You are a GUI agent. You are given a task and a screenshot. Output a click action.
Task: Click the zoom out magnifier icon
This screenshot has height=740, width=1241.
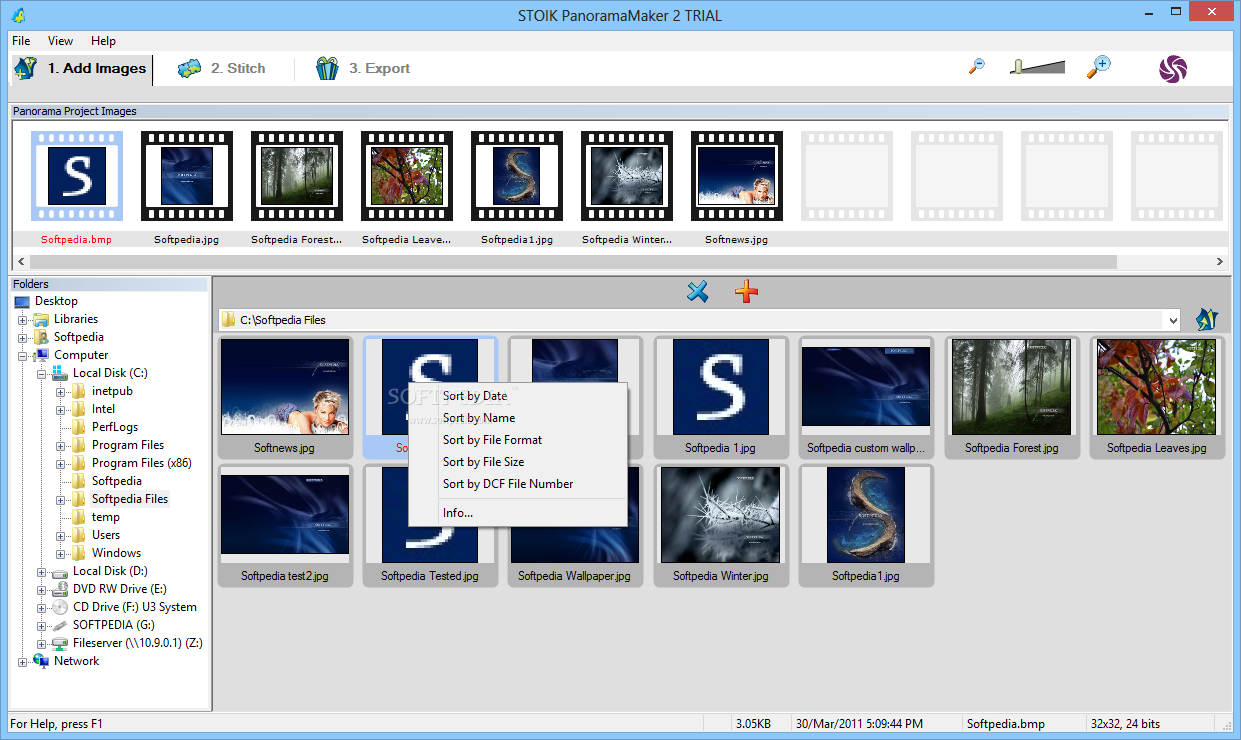pyautogui.click(x=977, y=67)
